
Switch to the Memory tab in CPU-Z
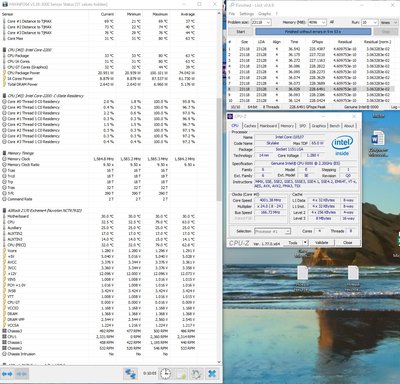pyautogui.click(x=287, y=126)
